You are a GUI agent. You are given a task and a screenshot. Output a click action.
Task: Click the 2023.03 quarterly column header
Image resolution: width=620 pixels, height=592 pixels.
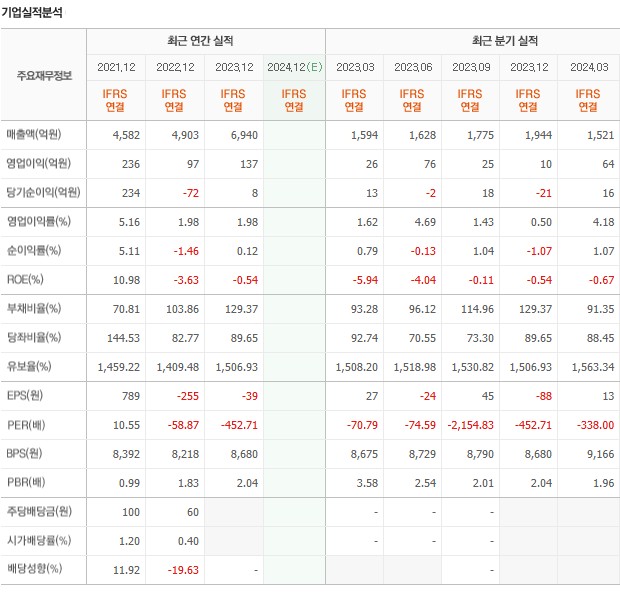click(x=355, y=67)
